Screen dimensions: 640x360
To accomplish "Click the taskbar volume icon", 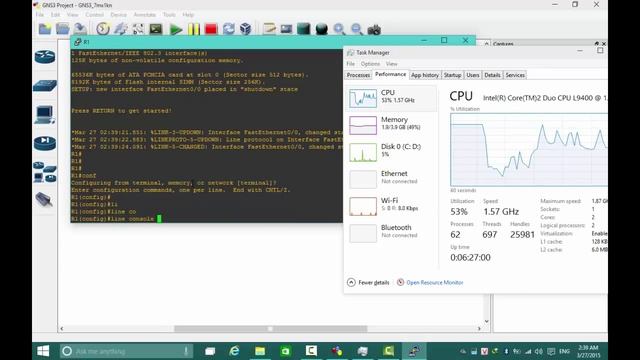I will click(539, 351).
